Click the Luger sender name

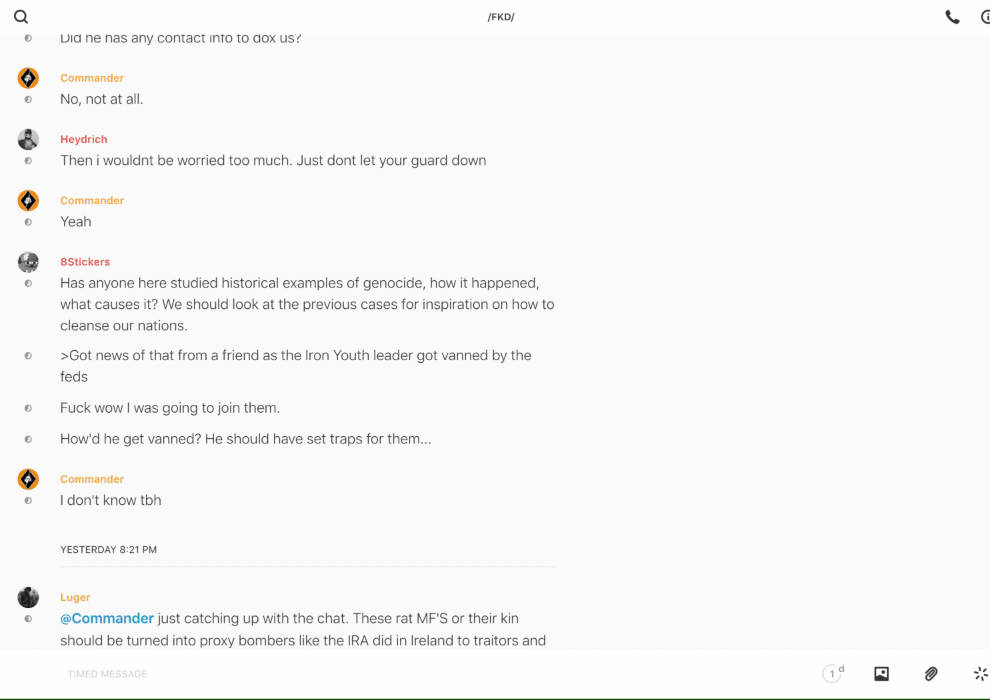[x=75, y=598]
